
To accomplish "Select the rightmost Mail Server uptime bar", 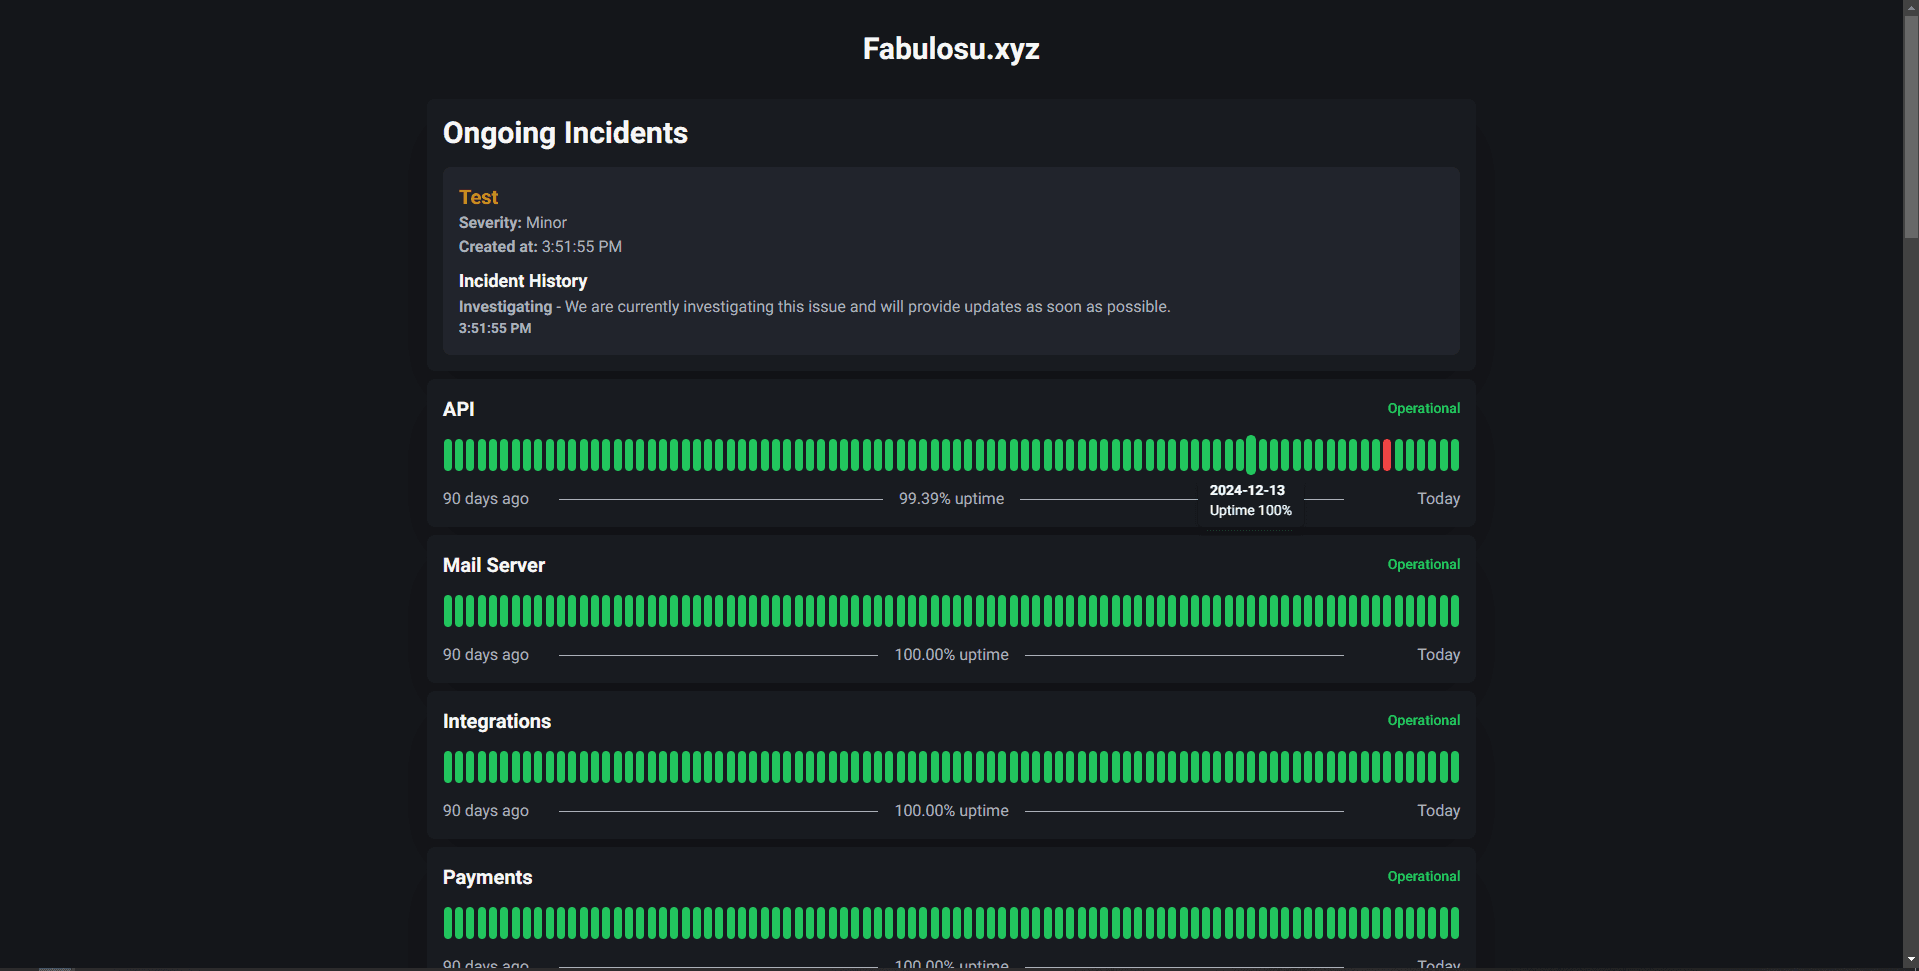I will 1455,611.
